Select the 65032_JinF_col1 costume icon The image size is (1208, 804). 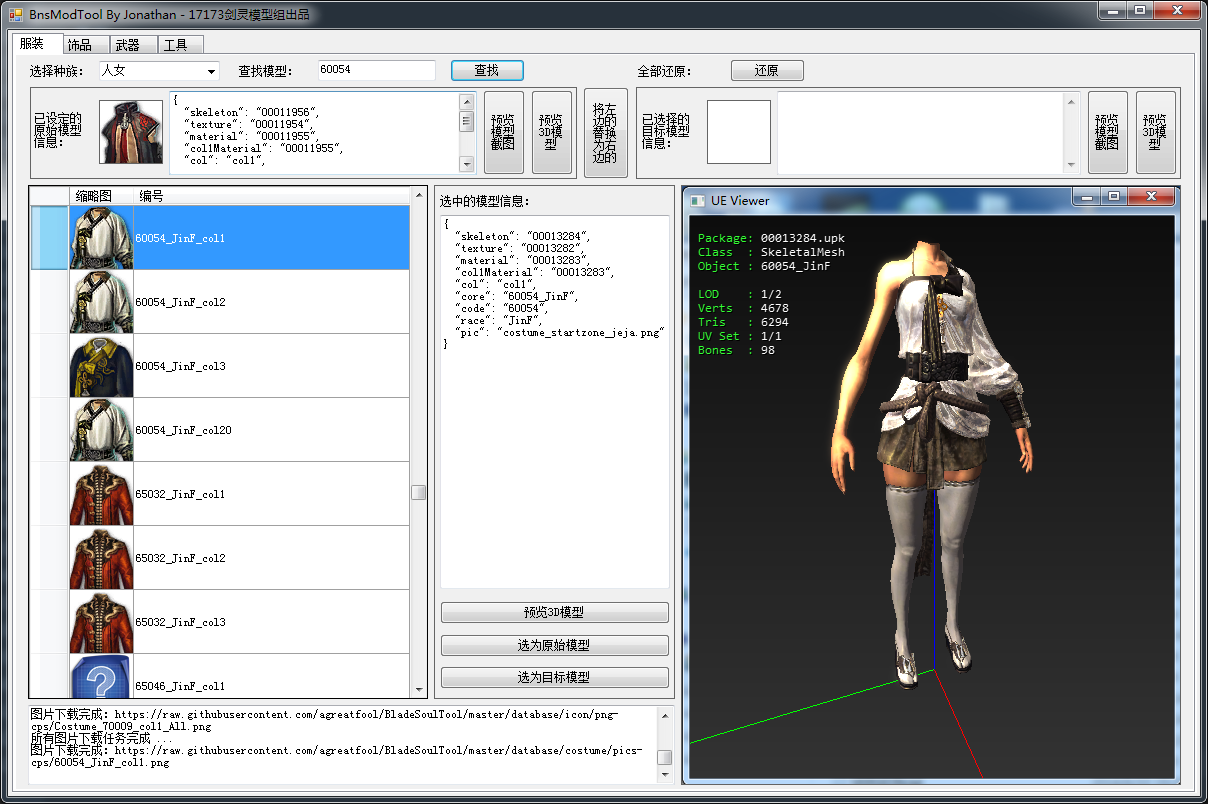pos(101,494)
